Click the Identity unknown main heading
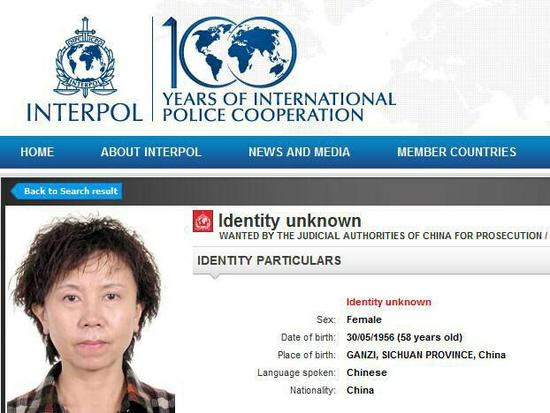Image resolution: width=550 pixels, height=413 pixels. [x=290, y=221]
